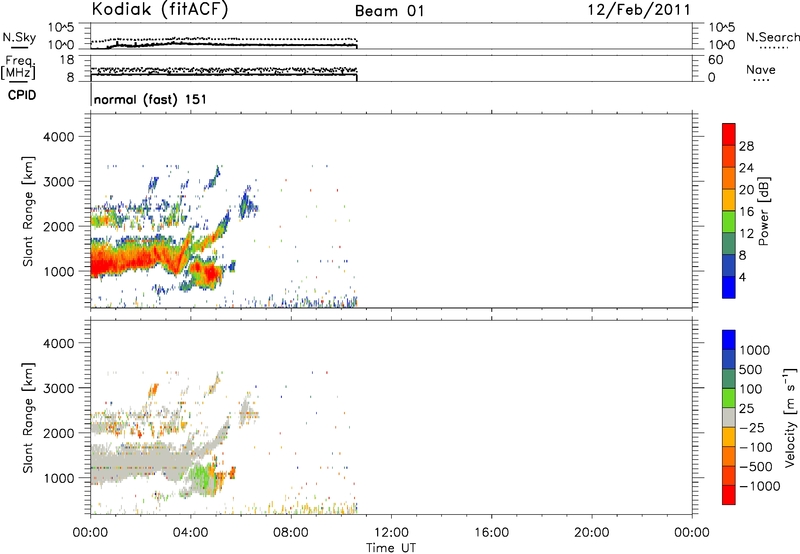
Task: Click the '4' label on Power colorbar
Action: (x=742, y=277)
